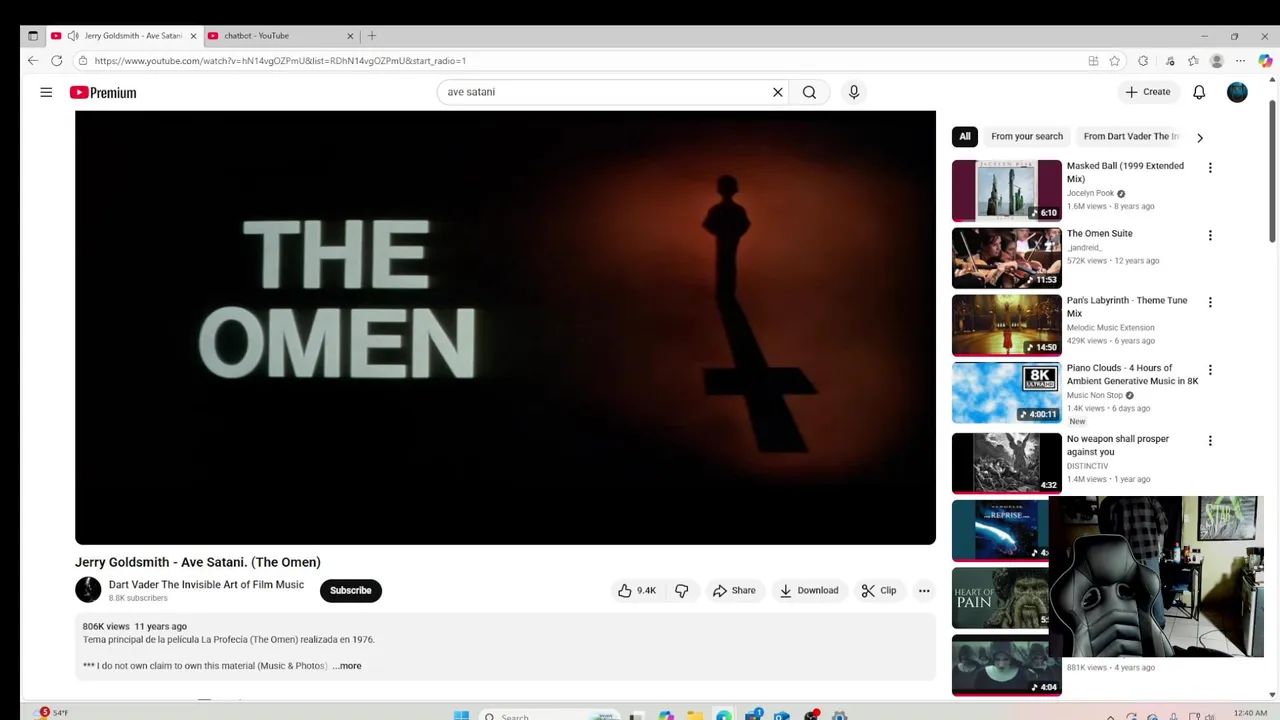1280x720 pixels.
Task: Open Heart of Pain video thumbnail
Action: pos(1000,598)
